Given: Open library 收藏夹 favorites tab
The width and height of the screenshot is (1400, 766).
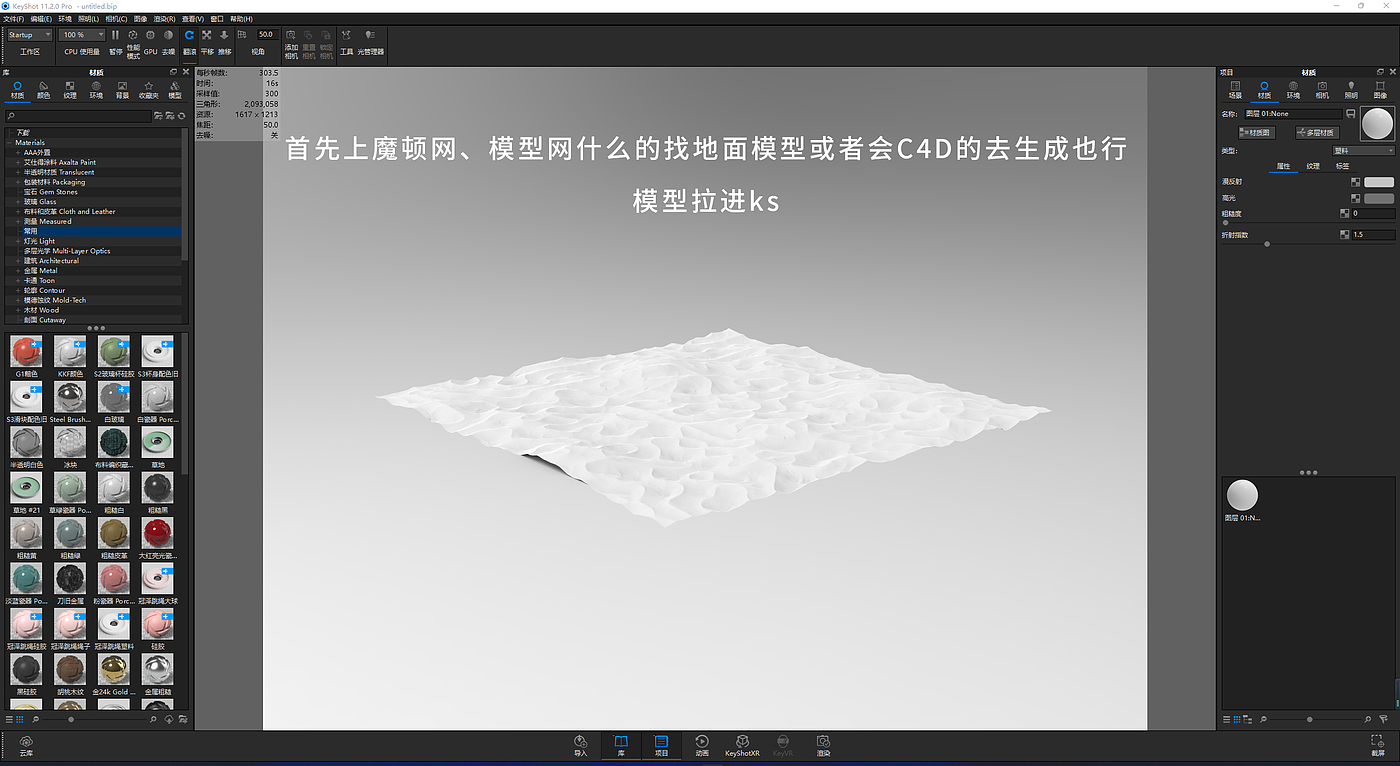Looking at the screenshot, I should point(149,90).
